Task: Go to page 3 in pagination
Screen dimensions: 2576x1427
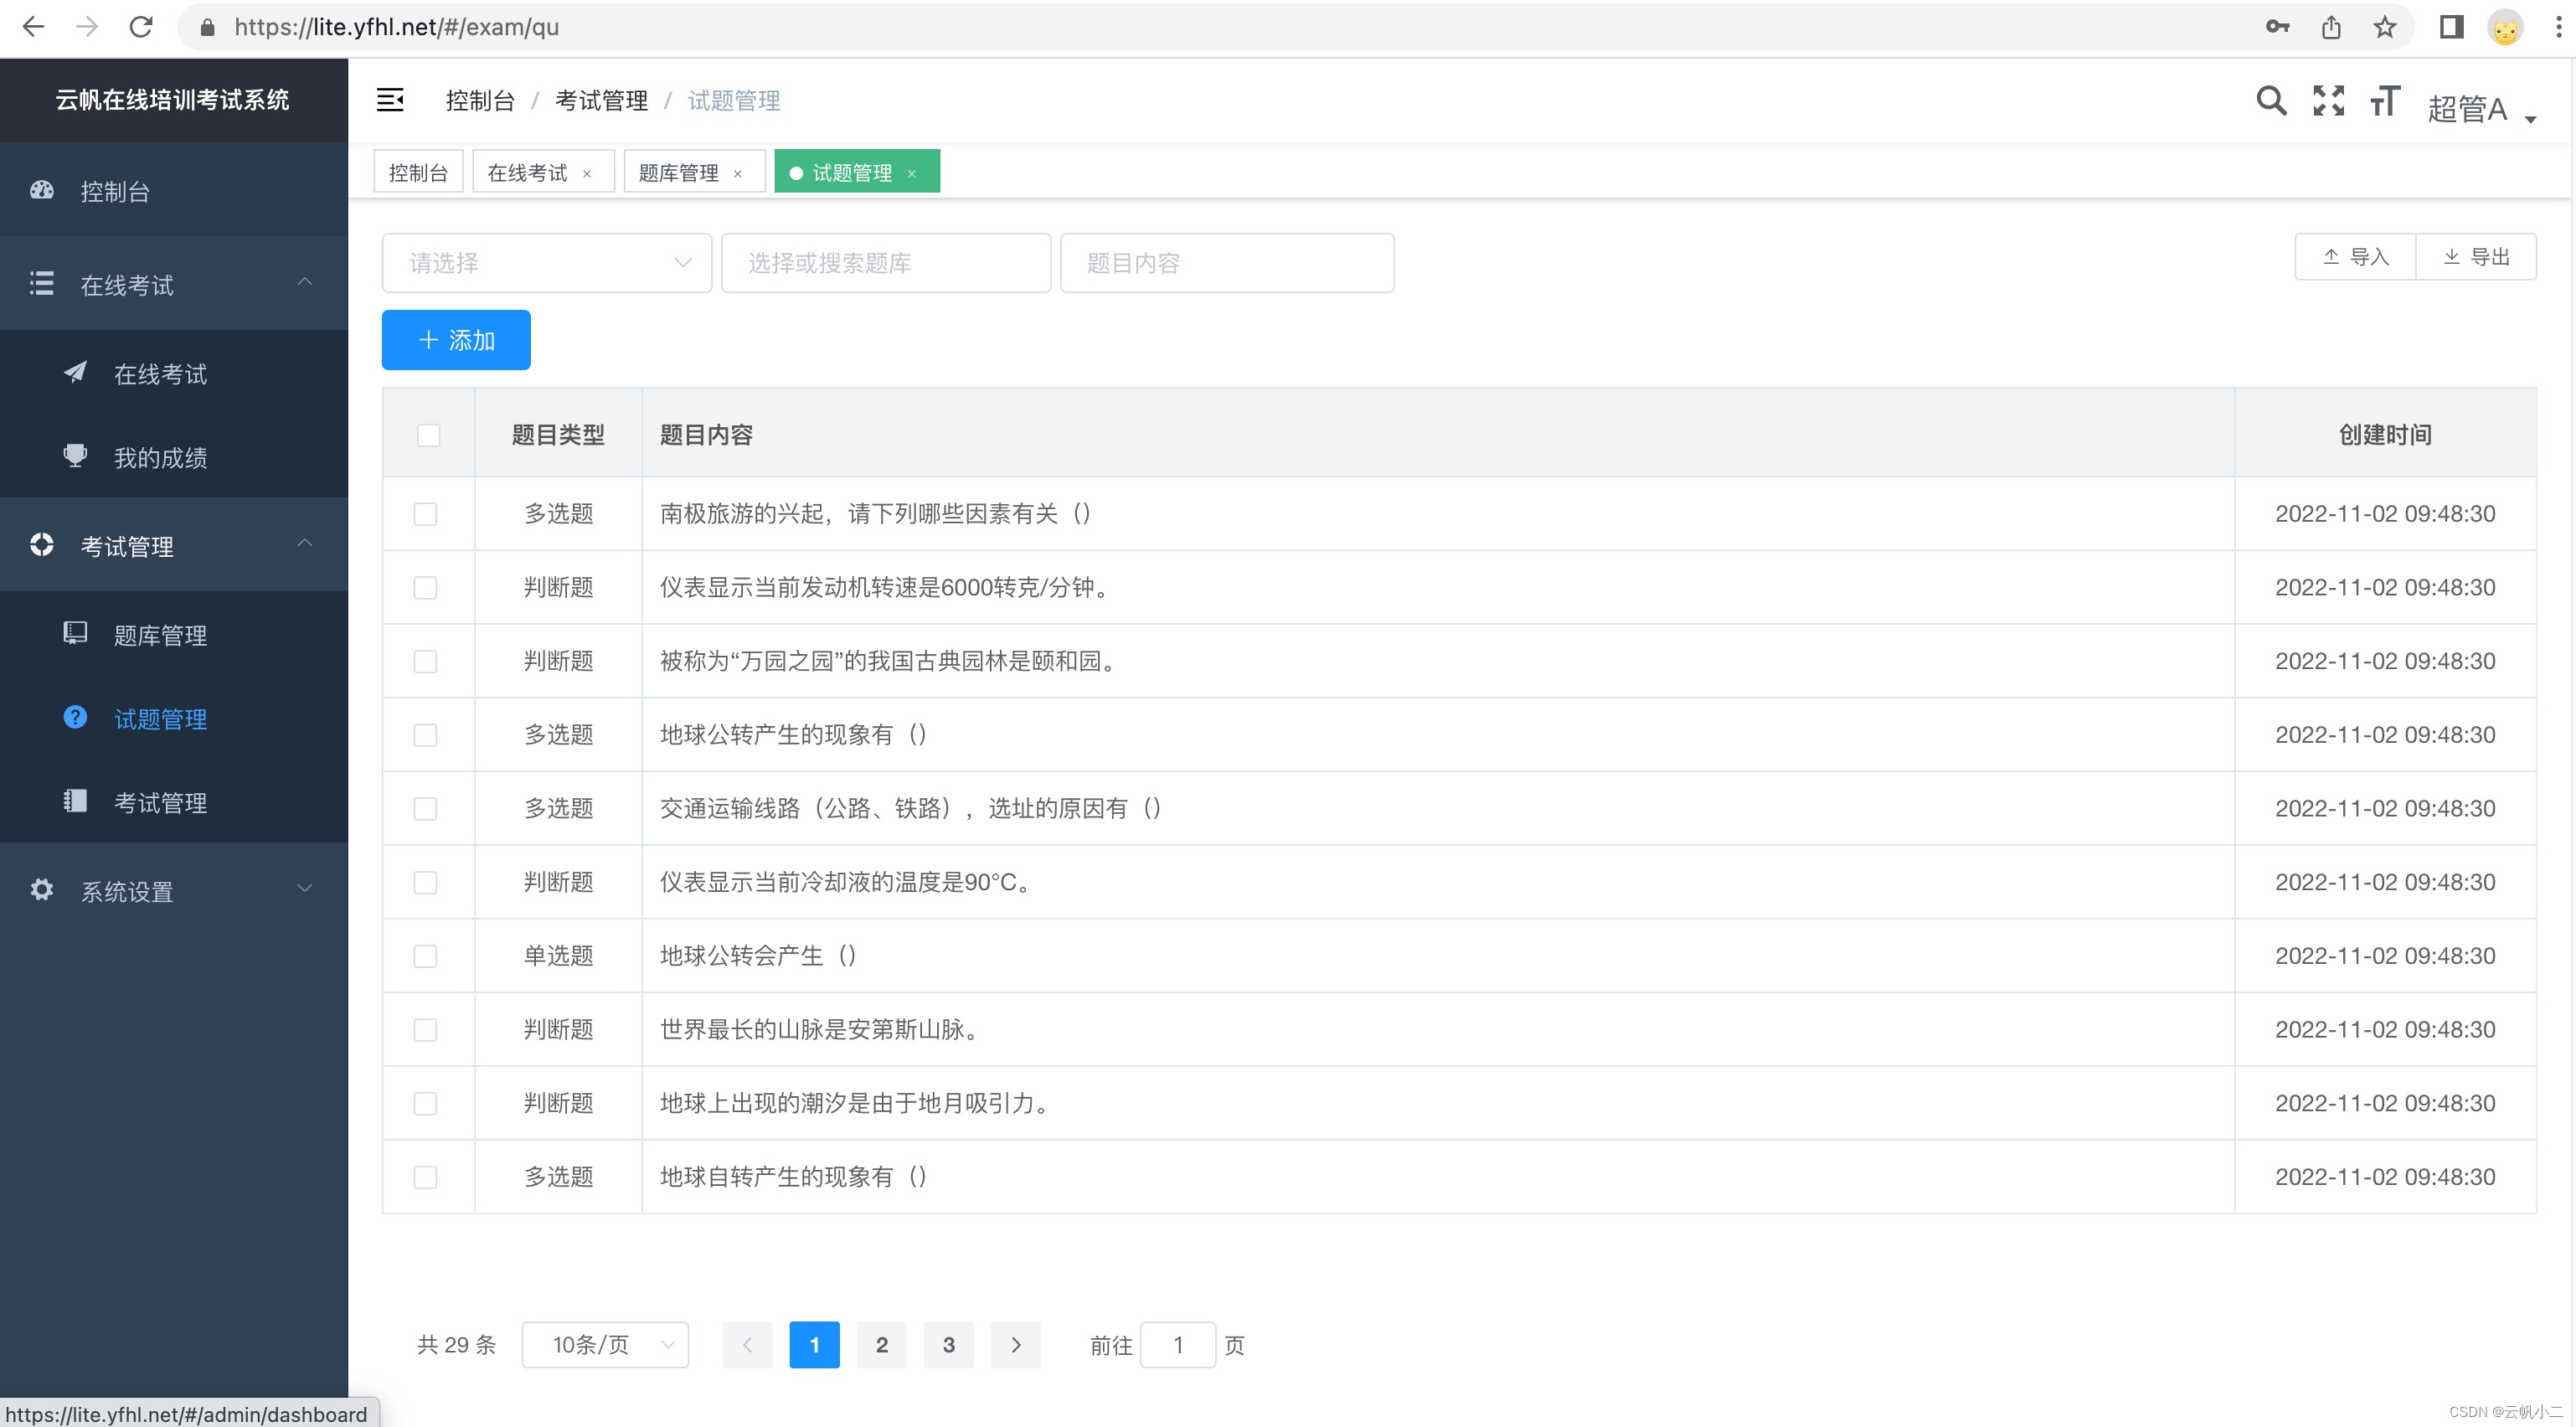Action: [x=948, y=1345]
